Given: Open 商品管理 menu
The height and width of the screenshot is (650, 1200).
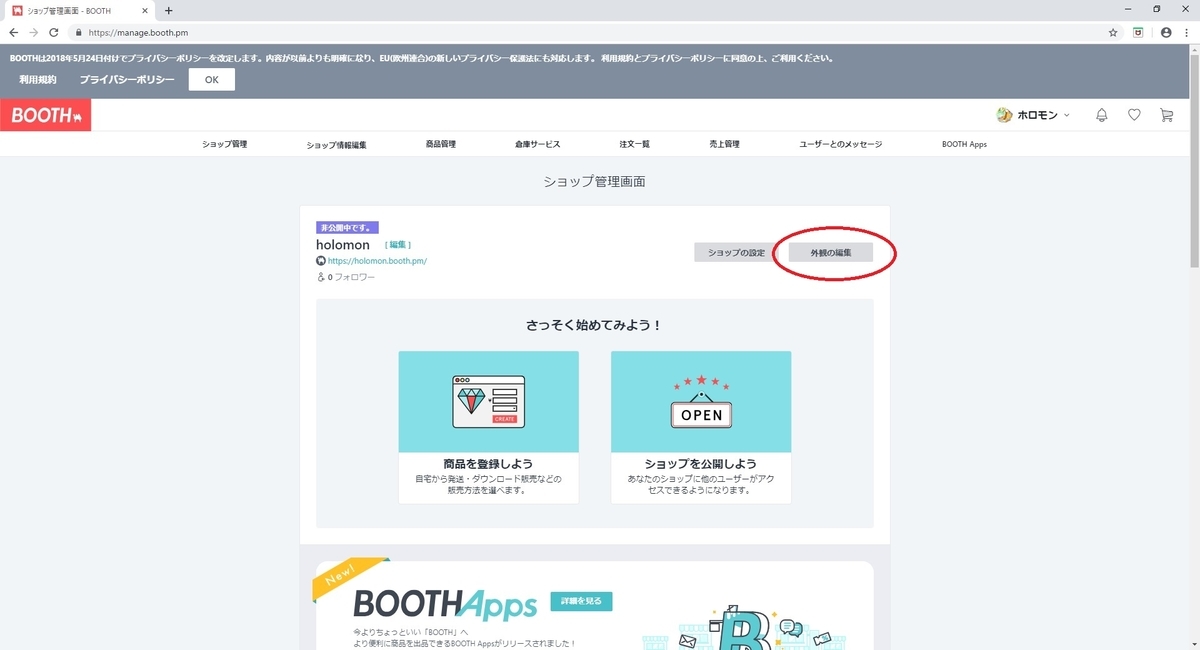Looking at the screenshot, I should [440, 144].
